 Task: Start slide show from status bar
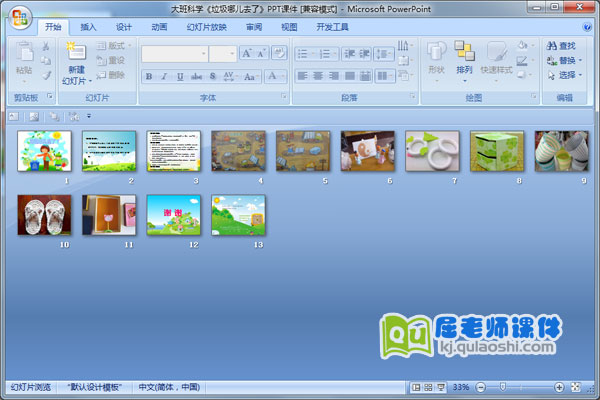coord(440,387)
